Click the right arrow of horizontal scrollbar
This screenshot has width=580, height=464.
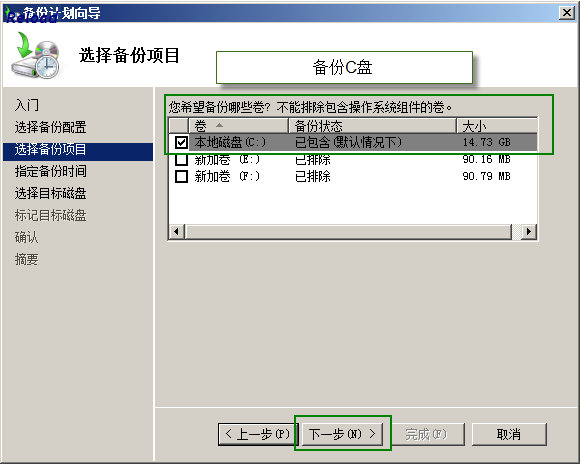pyautogui.click(x=529, y=232)
